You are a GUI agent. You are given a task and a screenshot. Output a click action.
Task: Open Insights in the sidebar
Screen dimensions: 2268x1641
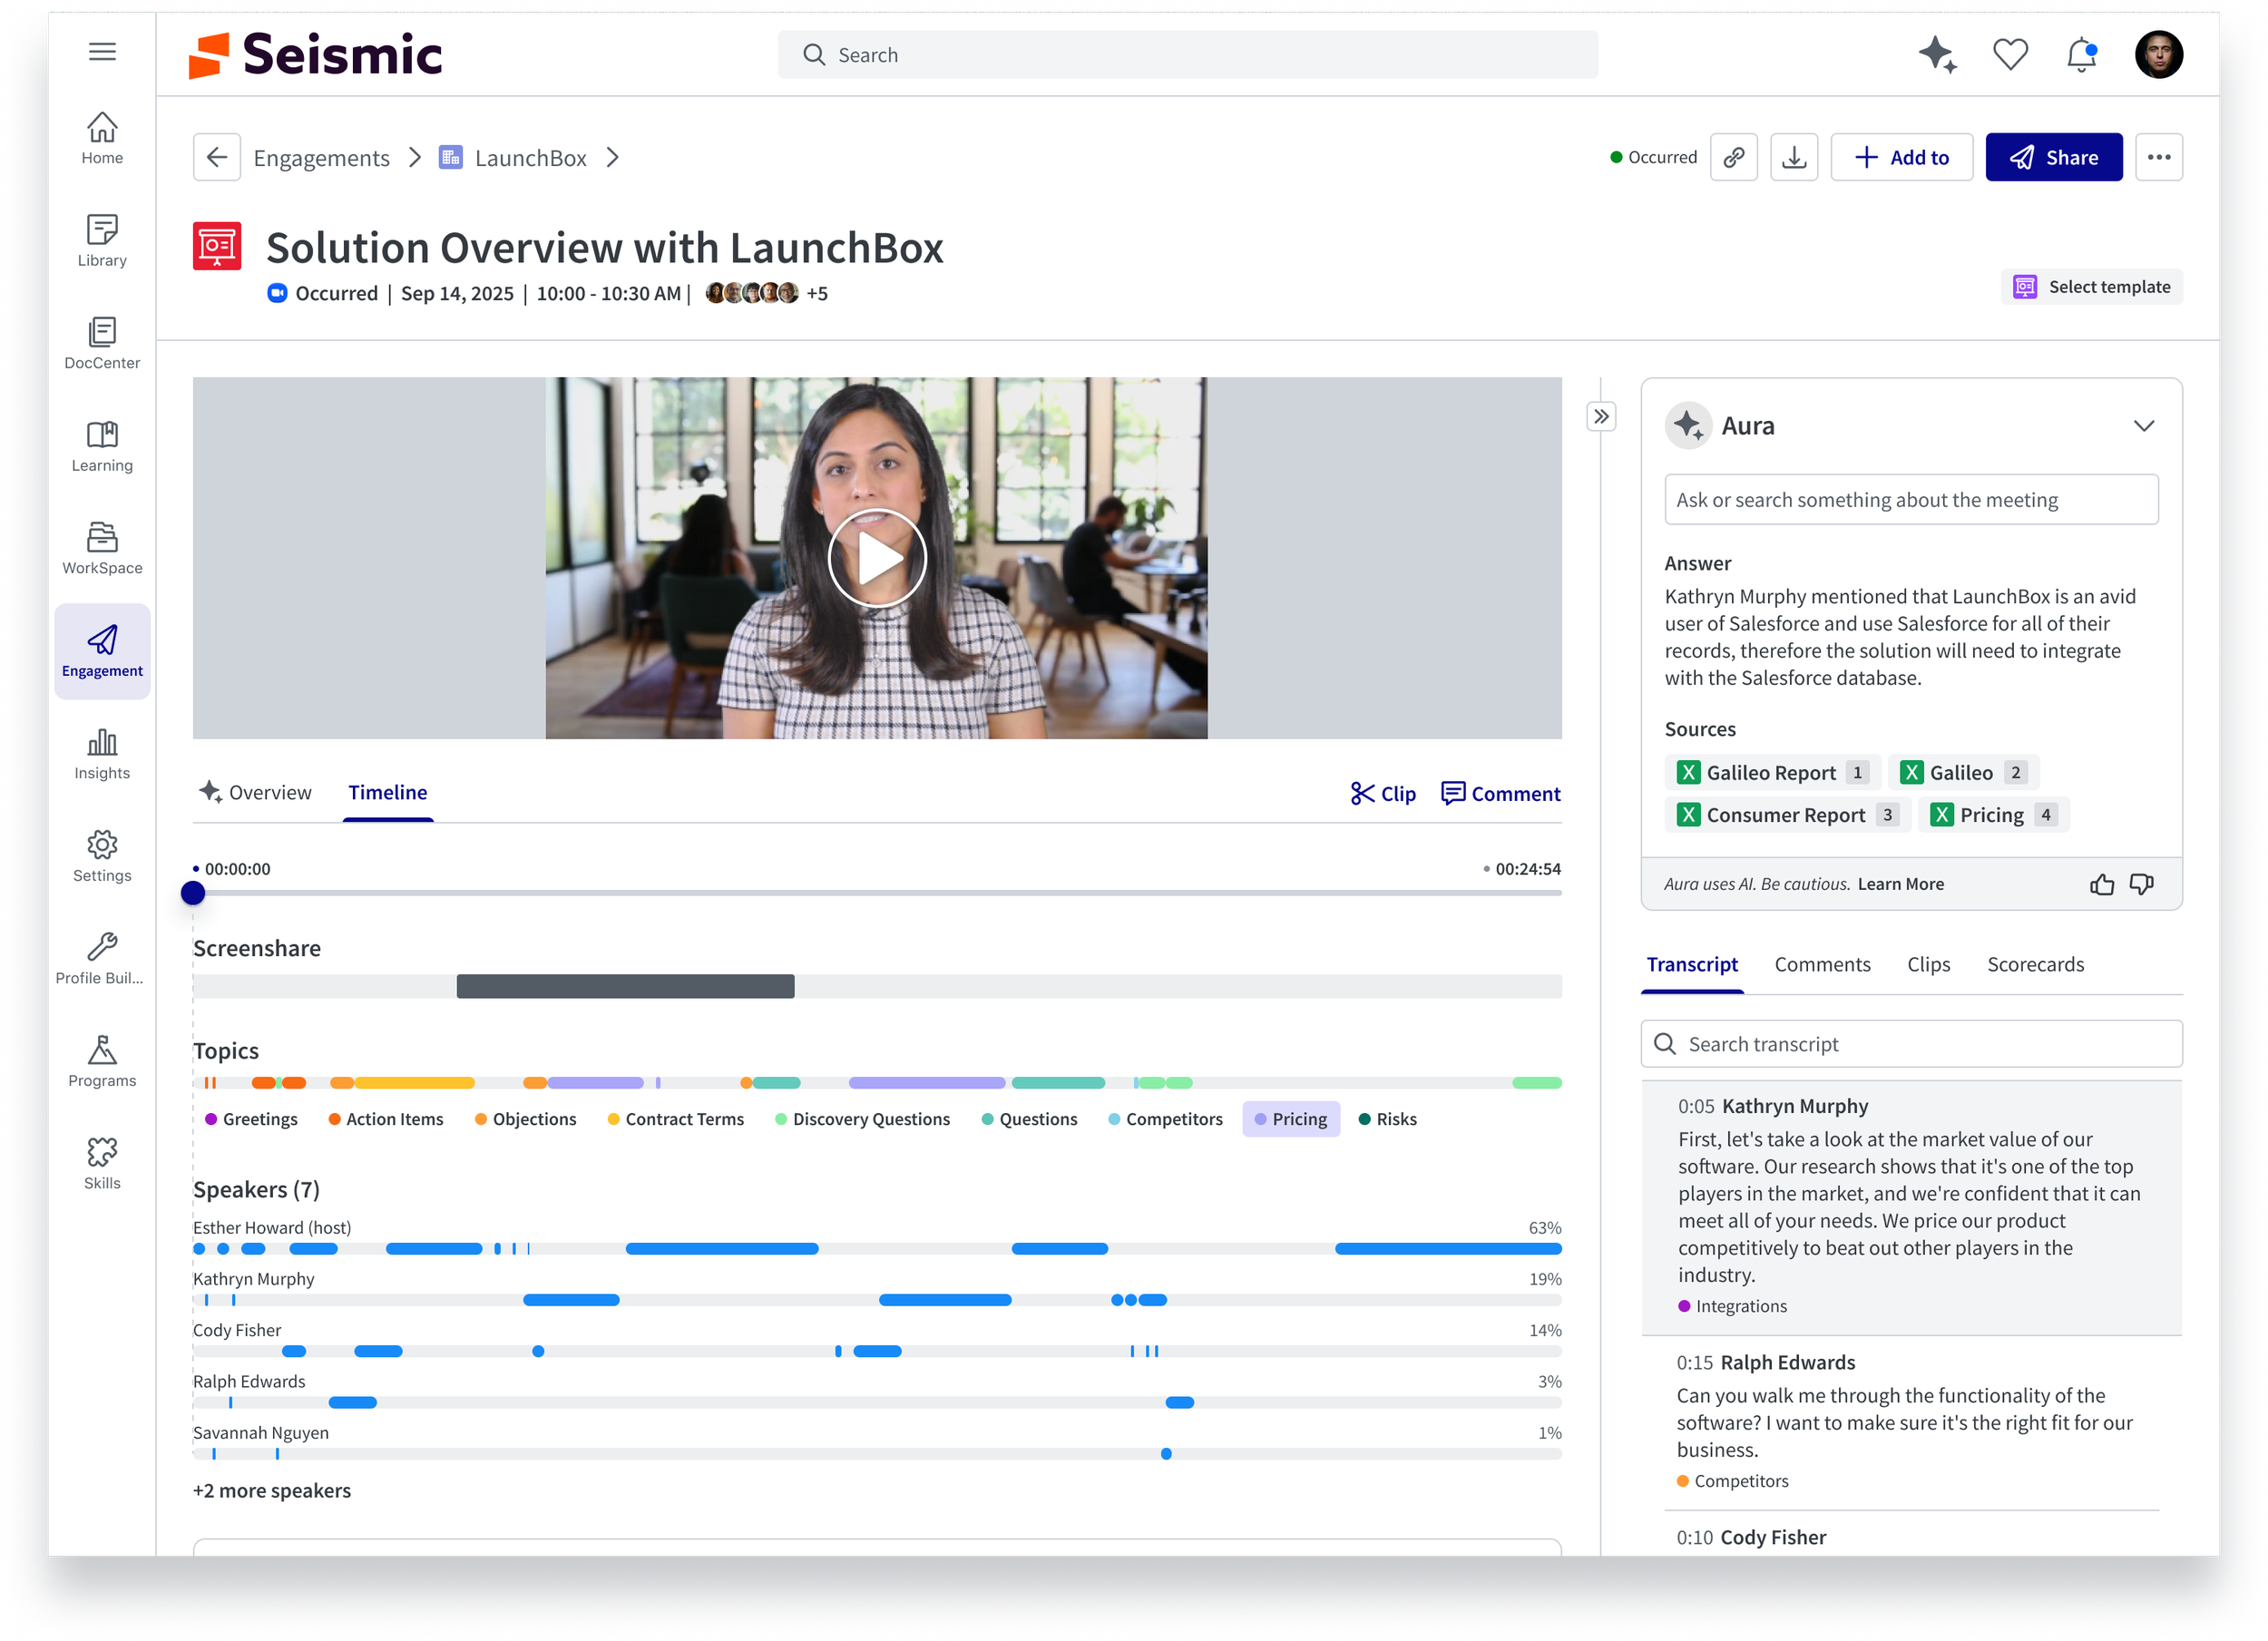[x=102, y=754]
